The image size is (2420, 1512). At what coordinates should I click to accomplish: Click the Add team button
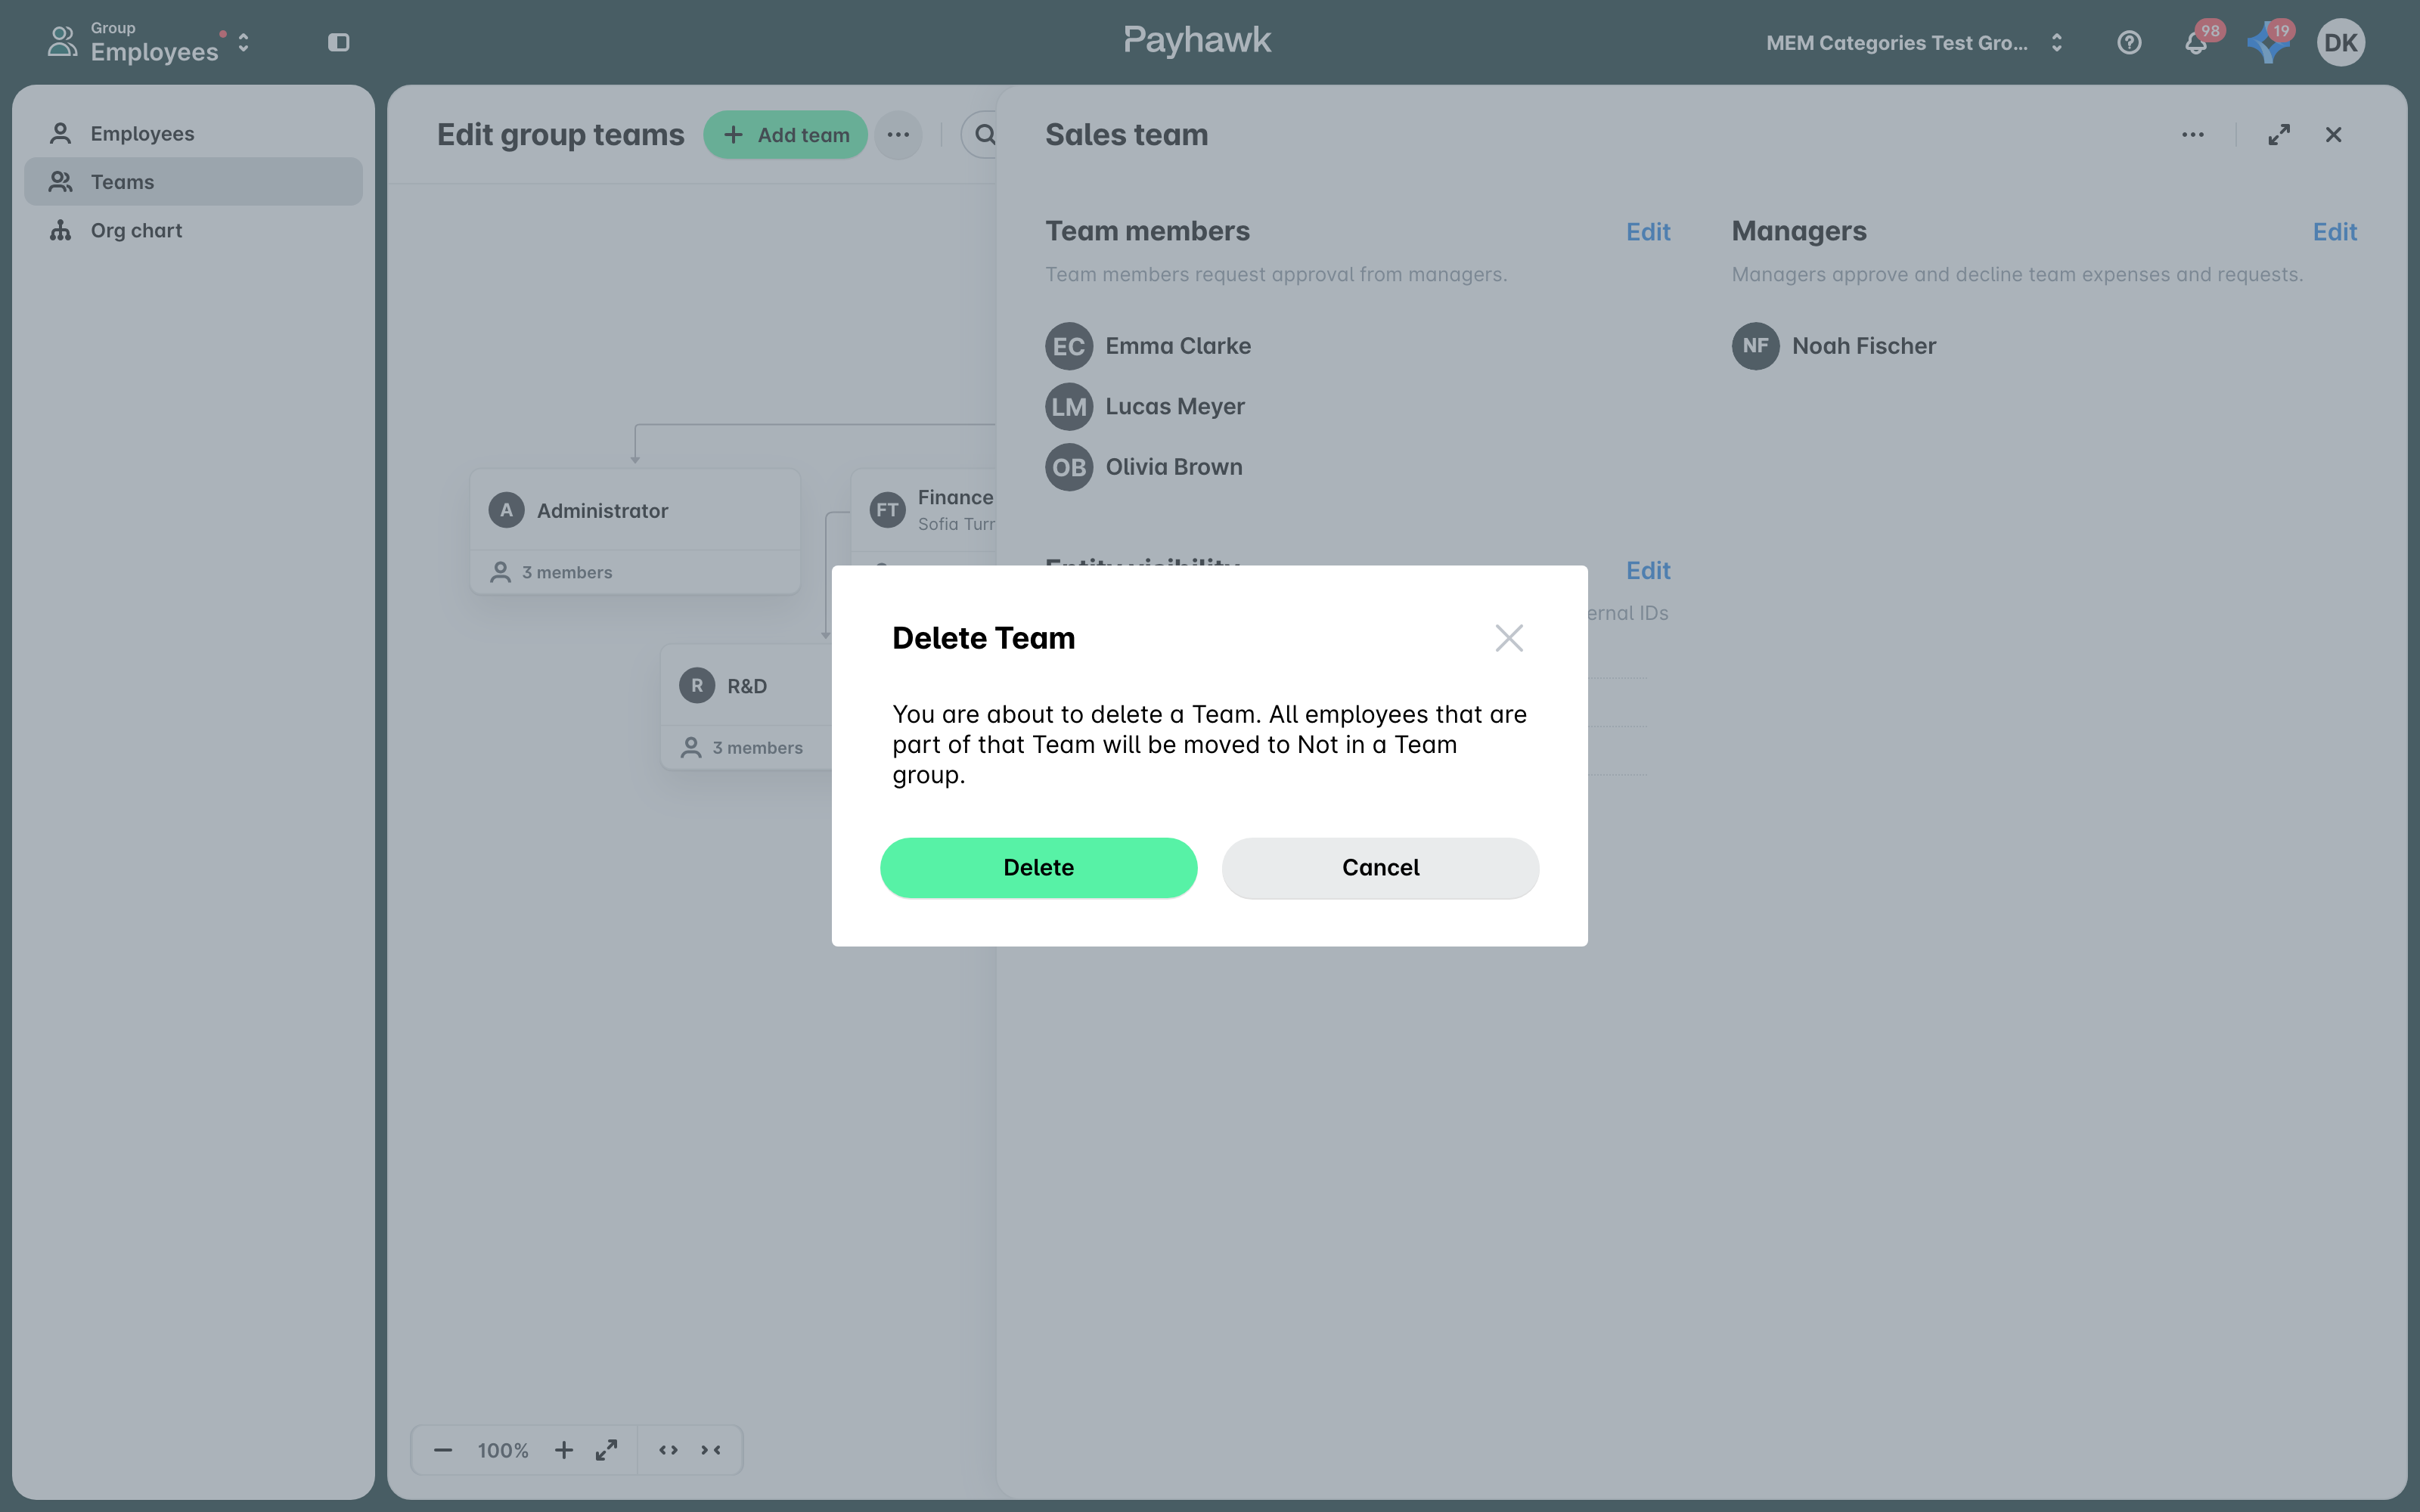pyautogui.click(x=785, y=134)
